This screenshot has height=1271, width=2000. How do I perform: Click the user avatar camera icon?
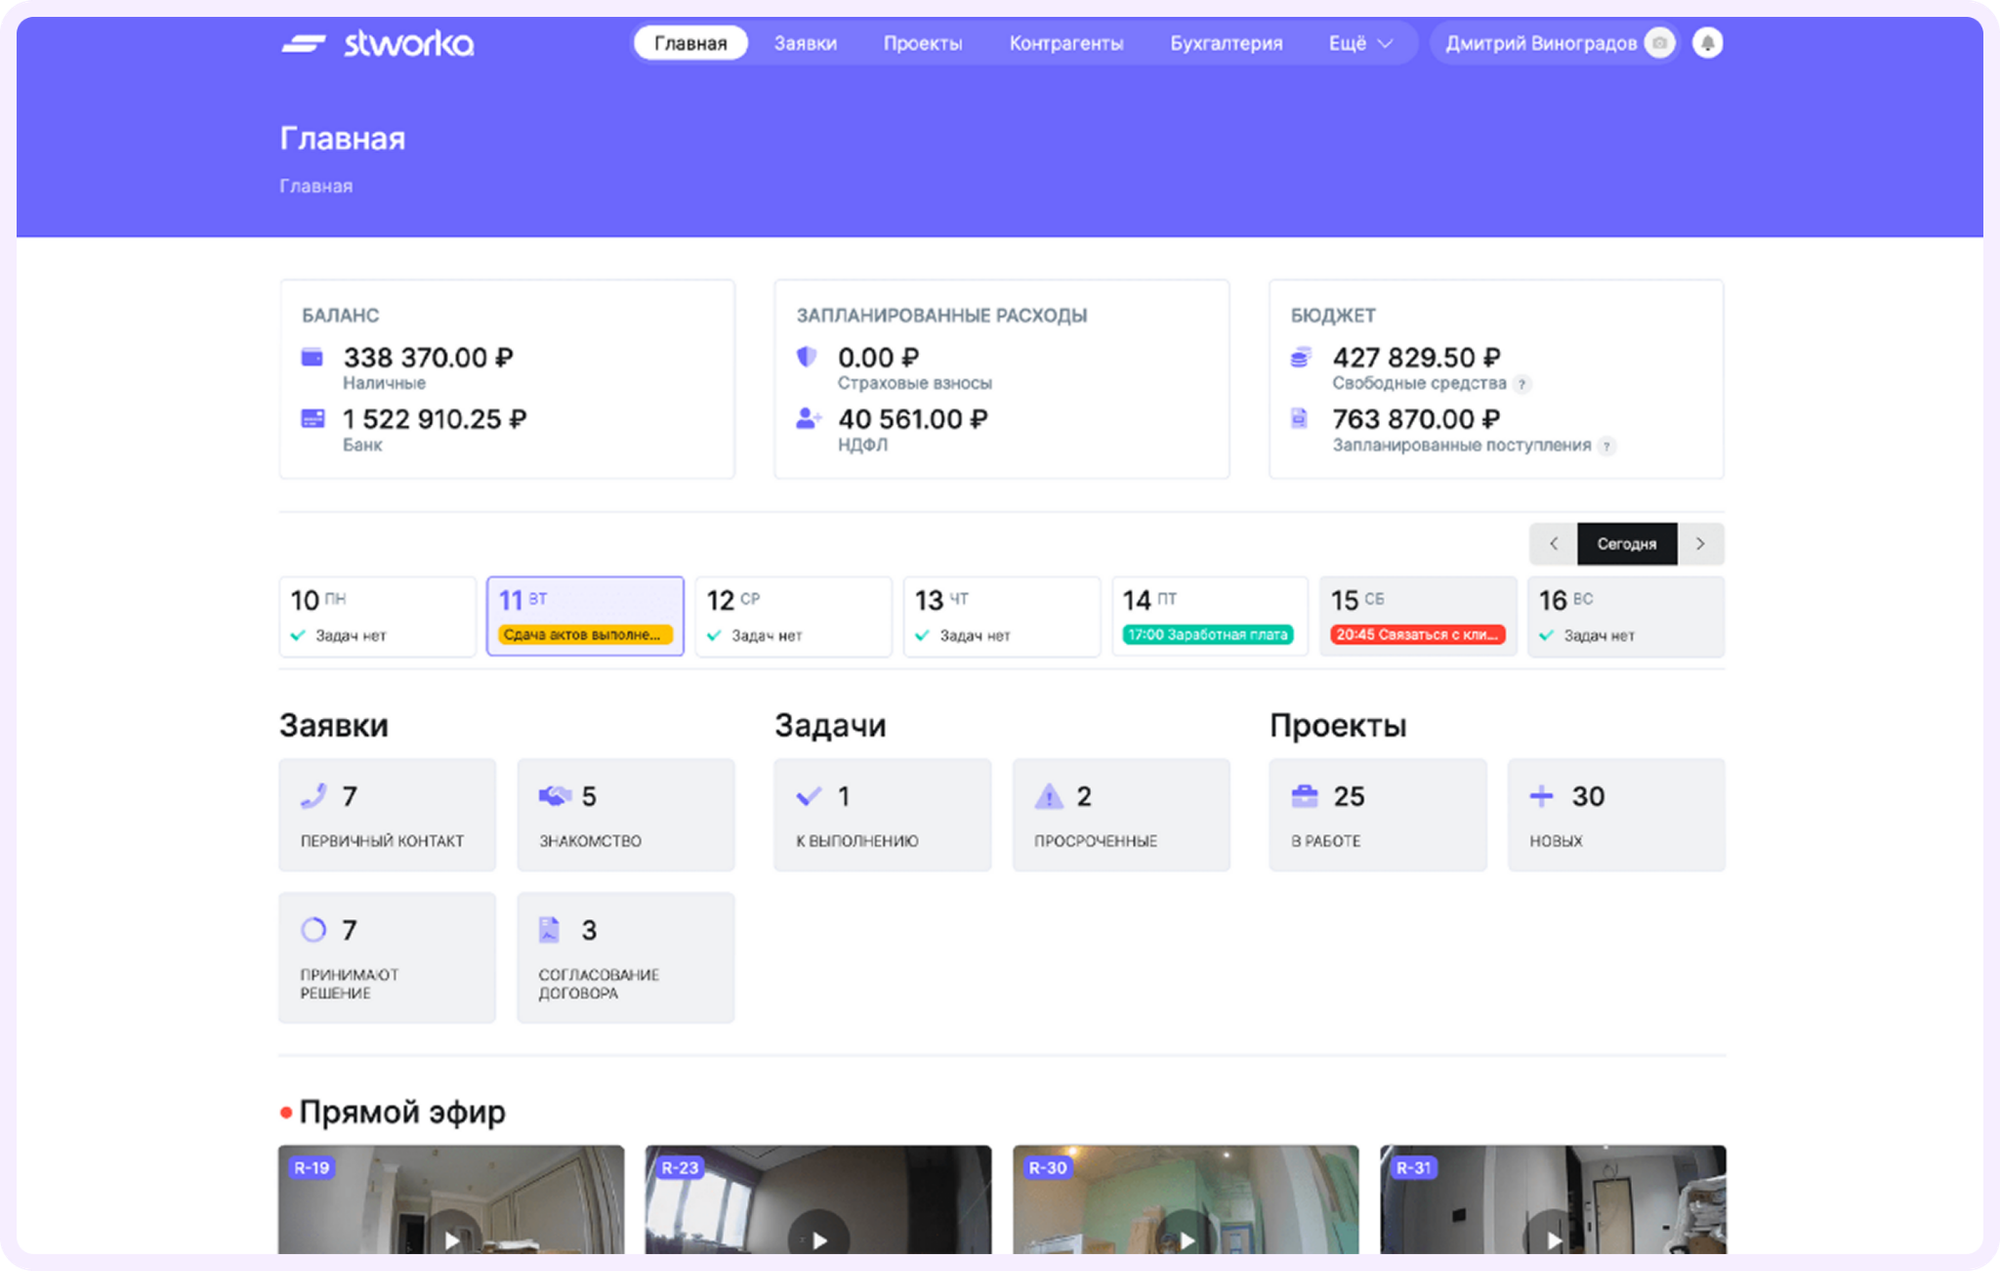pos(1660,43)
